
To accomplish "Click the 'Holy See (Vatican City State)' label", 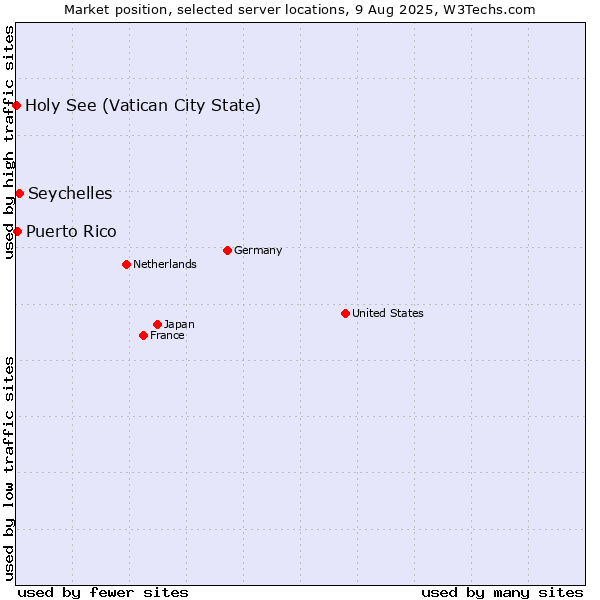I will 143,106.
